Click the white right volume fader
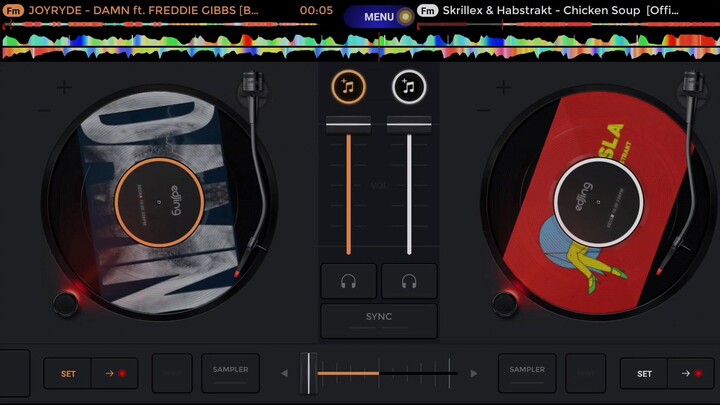 point(409,194)
